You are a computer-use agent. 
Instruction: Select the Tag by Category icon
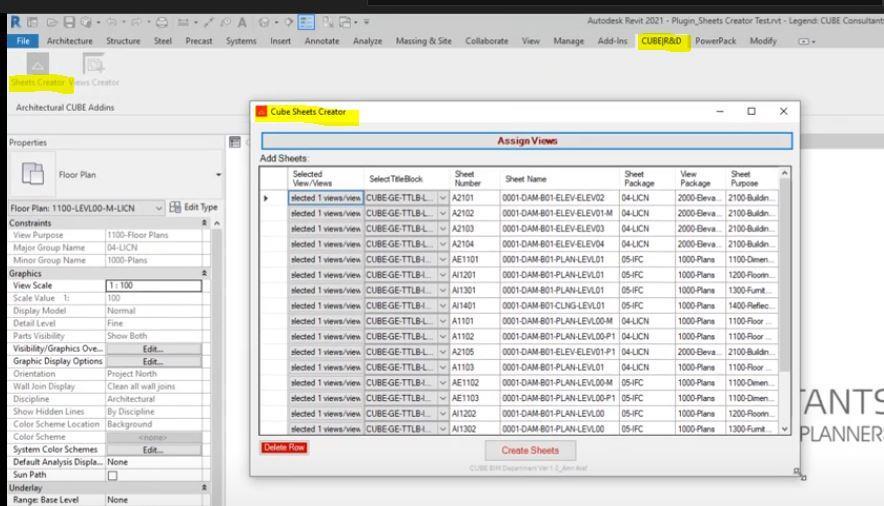[225, 23]
